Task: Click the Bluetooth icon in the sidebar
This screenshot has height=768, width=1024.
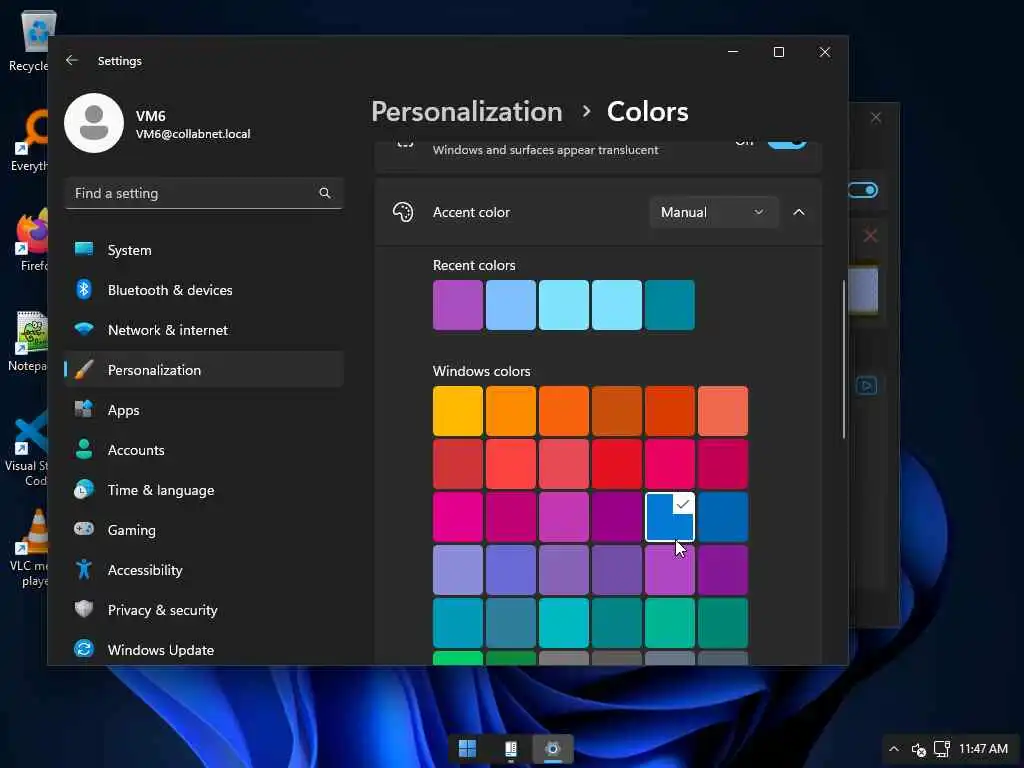Action: coord(84,289)
